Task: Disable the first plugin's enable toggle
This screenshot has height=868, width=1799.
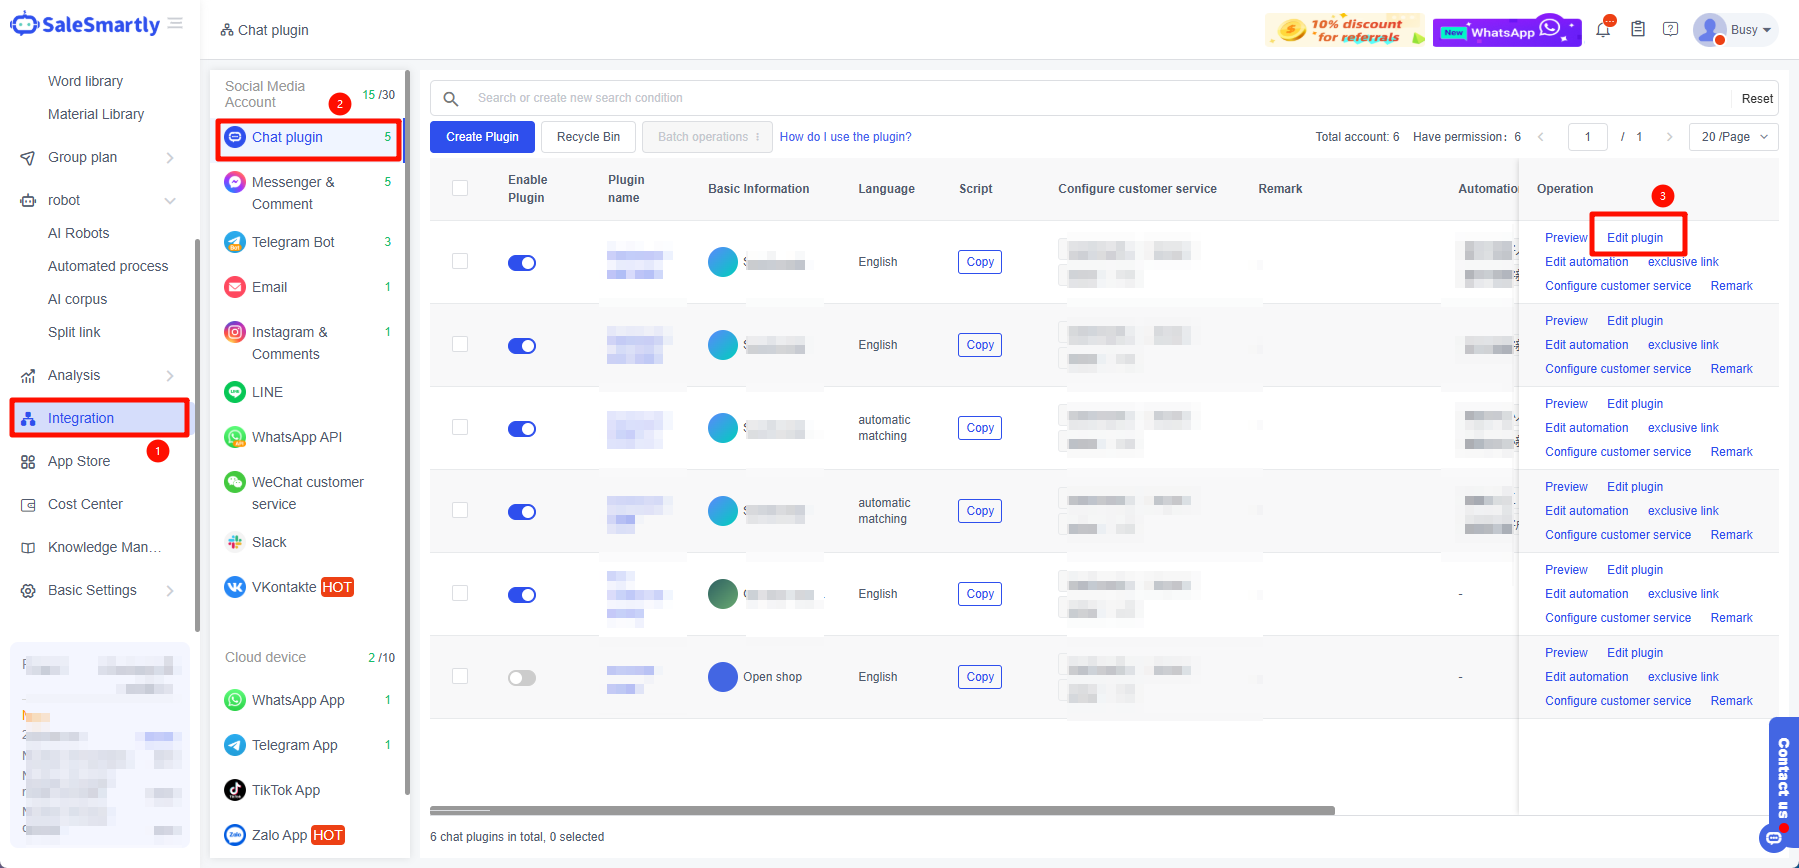Action: point(521,263)
